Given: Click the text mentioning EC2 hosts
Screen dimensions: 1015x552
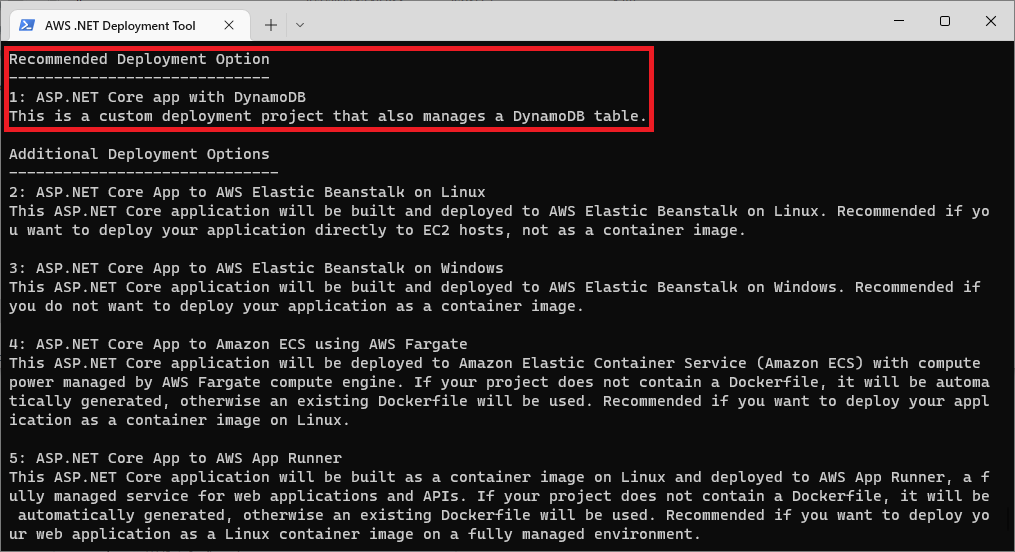Looking at the screenshot, I should (x=377, y=230).
